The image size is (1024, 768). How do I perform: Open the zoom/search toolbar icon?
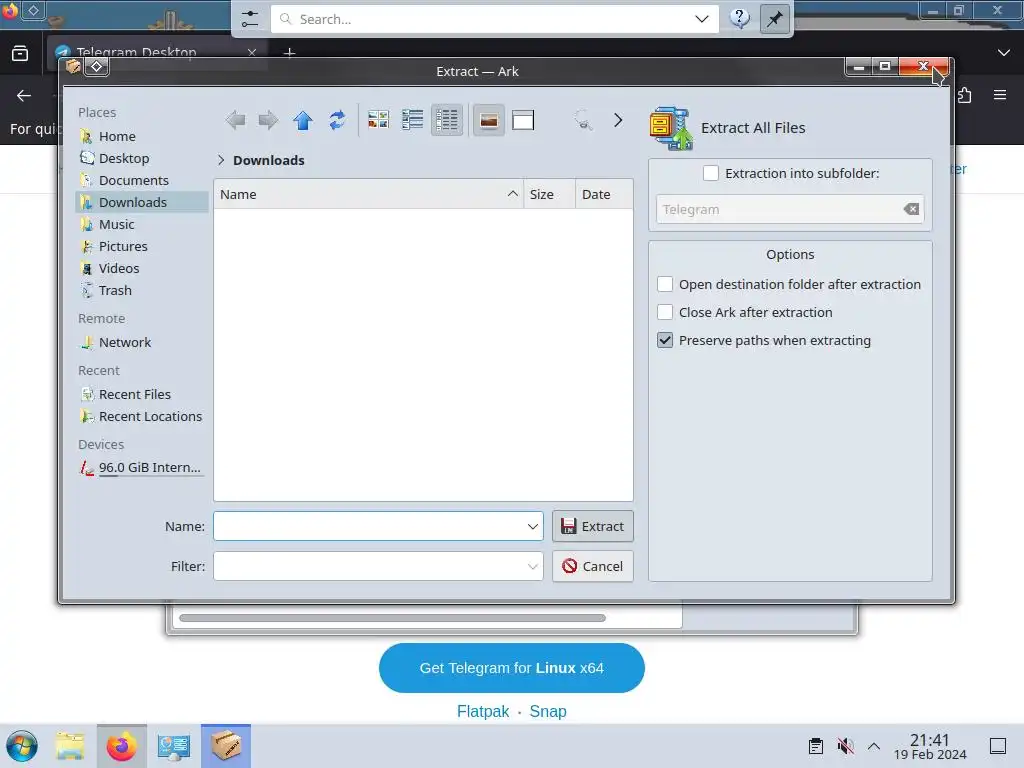click(583, 120)
